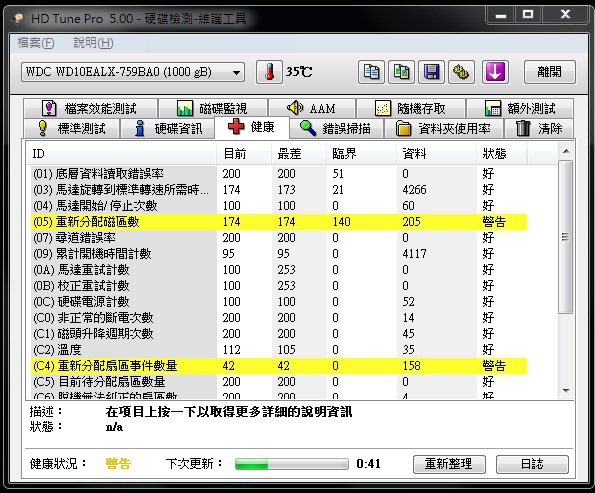This screenshot has height=493, width=595.
Task: Select row (C2) 溫度
Action: coord(279,350)
